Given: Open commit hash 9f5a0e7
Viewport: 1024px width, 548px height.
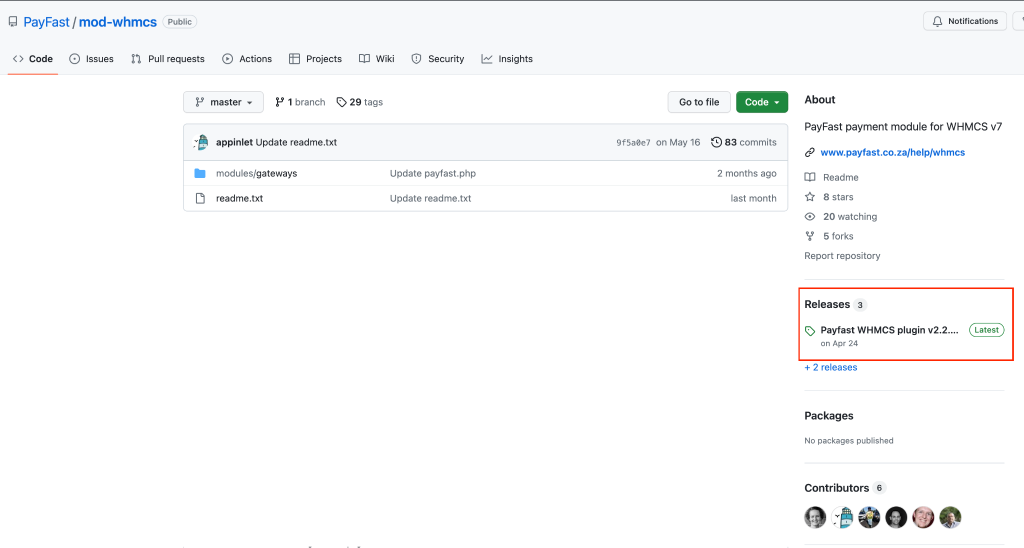Looking at the screenshot, I should click(x=633, y=142).
